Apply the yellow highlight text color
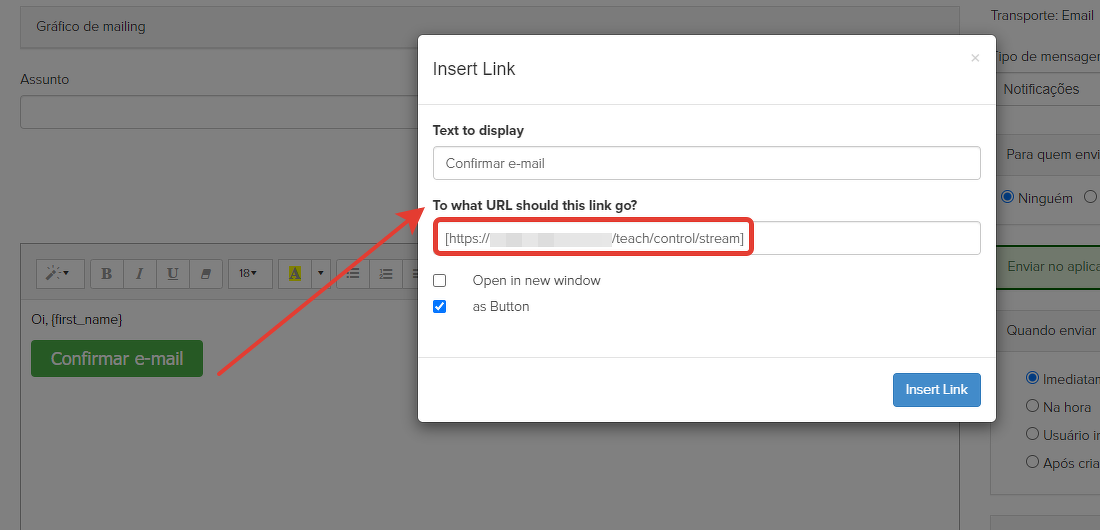 (x=295, y=273)
